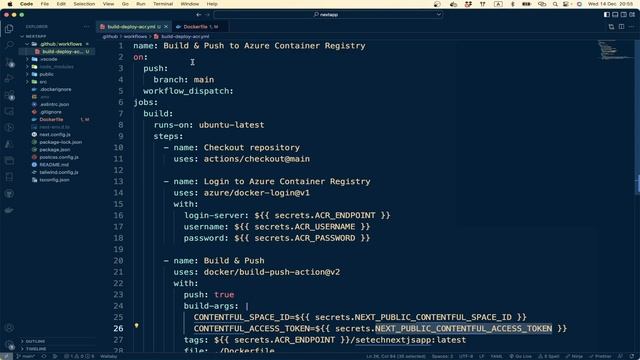Image resolution: width=640 pixels, height=360 pixels.
Task: Toggle the bottom panel layout icon
Action: click(615, 15)
